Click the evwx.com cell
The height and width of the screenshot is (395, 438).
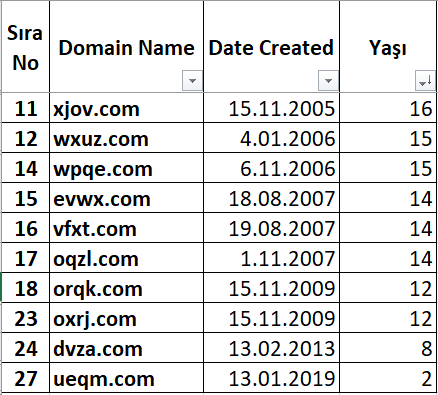coord(126,198)
